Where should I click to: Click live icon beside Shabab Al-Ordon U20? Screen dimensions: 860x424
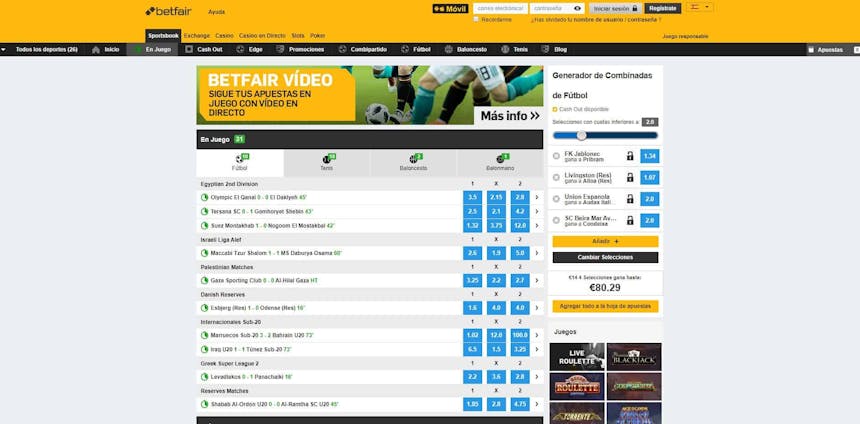point(205,404)
